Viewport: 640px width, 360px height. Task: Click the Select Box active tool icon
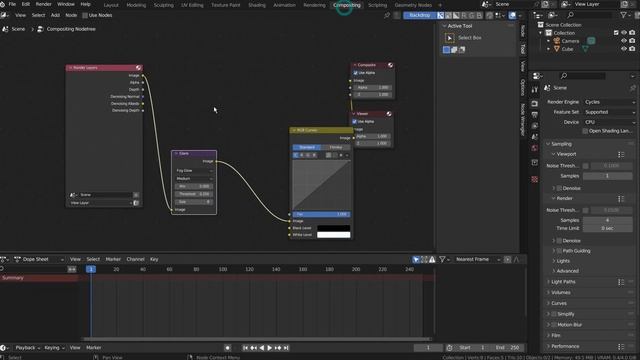[449, 38]
